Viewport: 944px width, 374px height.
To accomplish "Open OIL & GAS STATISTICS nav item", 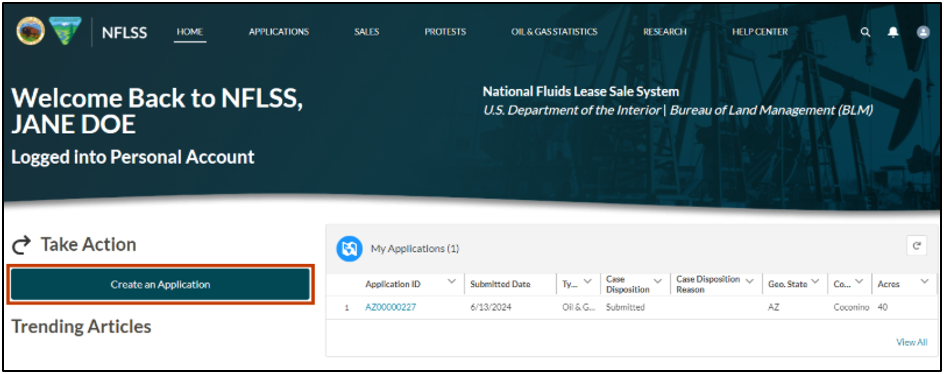I will [554, 32].
